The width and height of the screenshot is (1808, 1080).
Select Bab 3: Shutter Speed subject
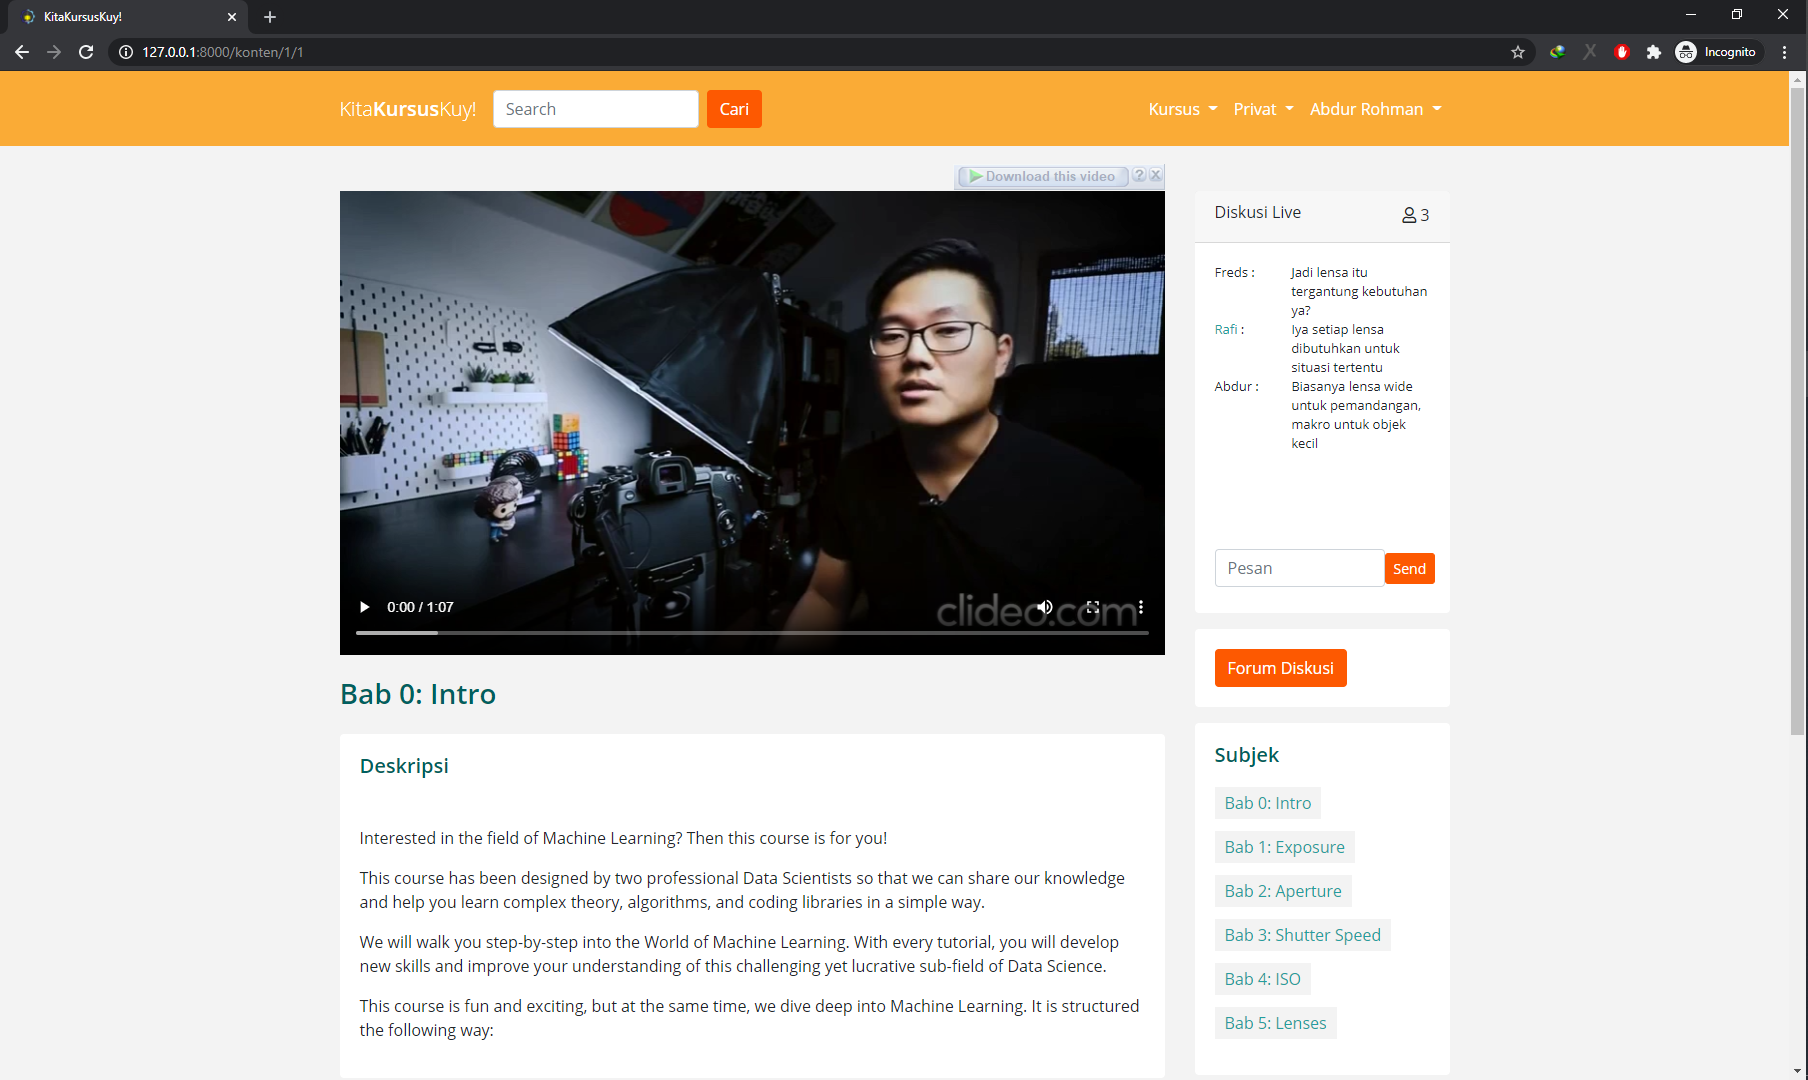coord(1303,935)
